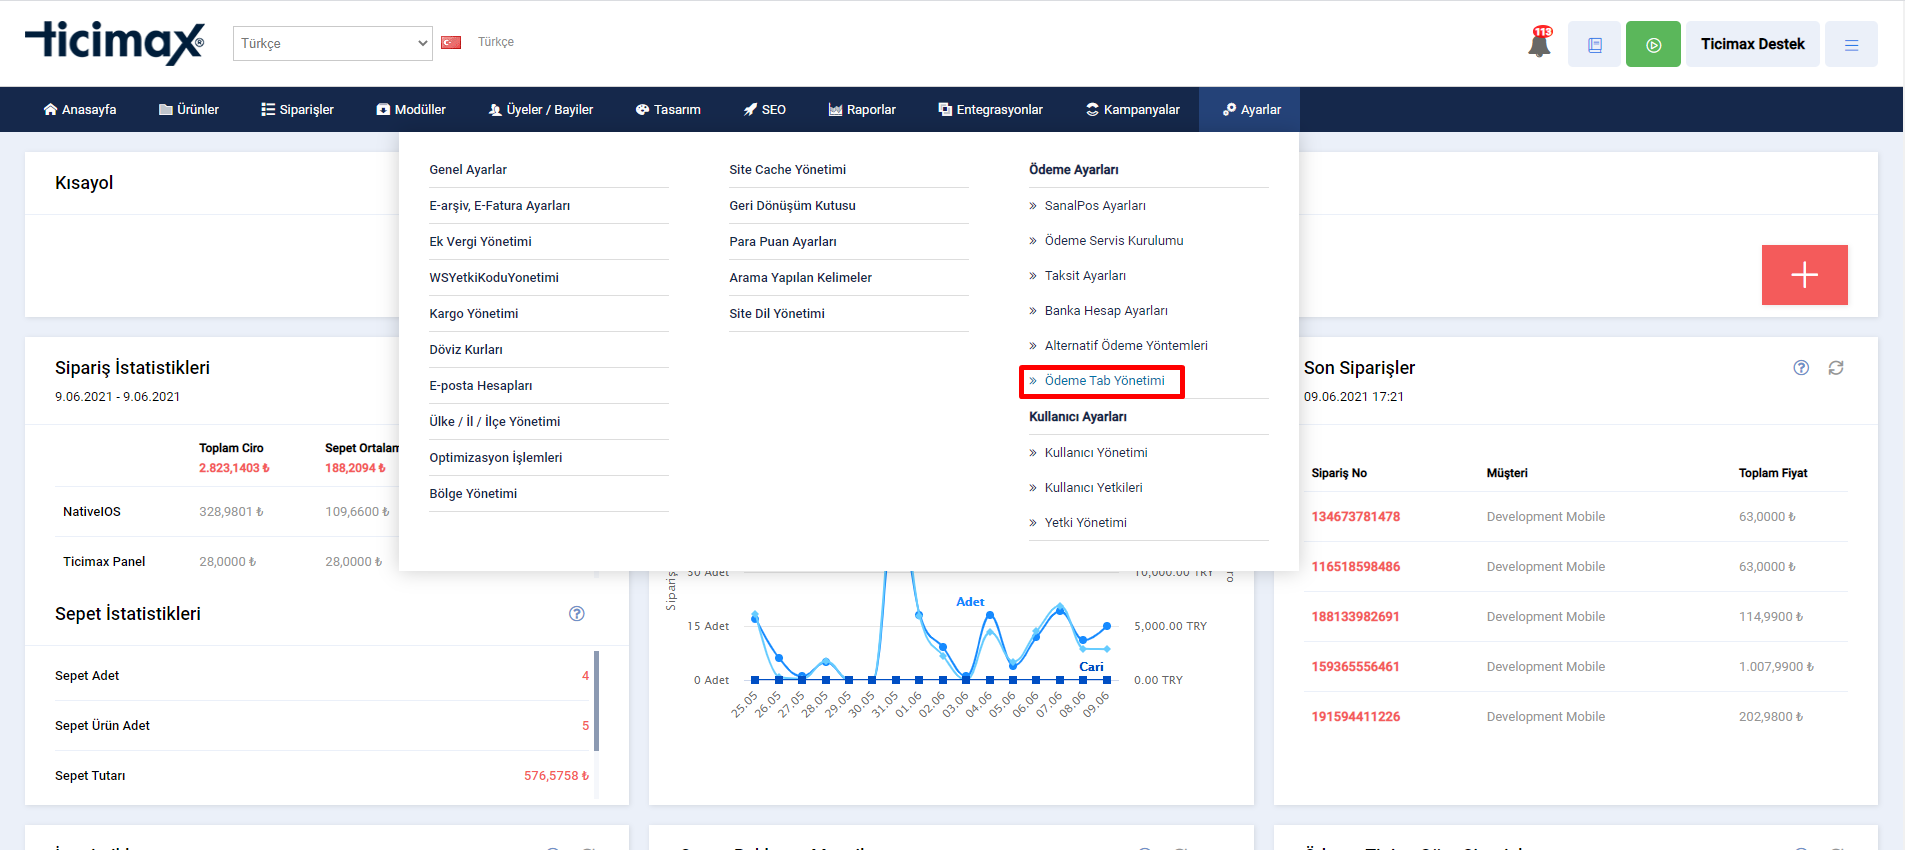Open the hamburger menu icon in header
Image resolution: width=1905 pixels, height=850 pixels.
click(x=1851, y=44)
